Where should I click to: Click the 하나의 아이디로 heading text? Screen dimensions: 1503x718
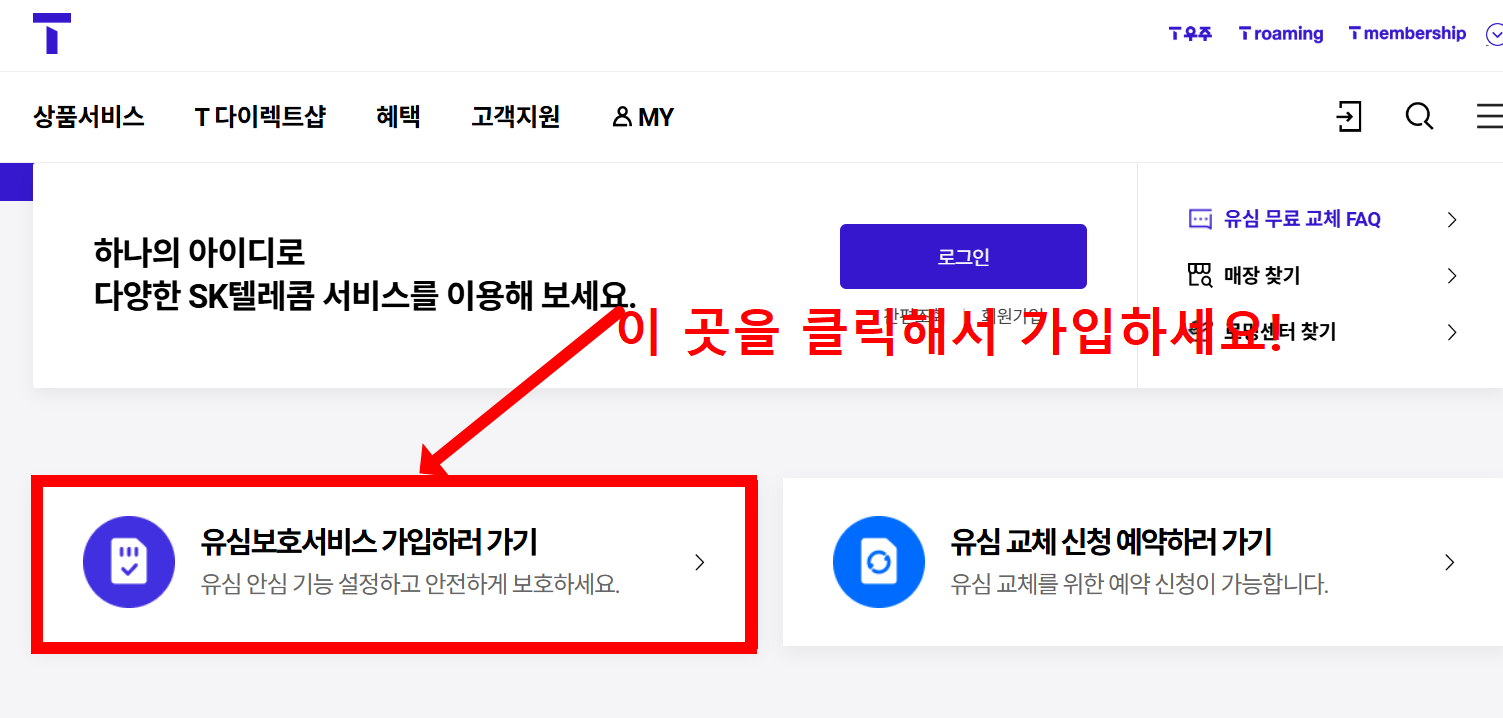199,252
